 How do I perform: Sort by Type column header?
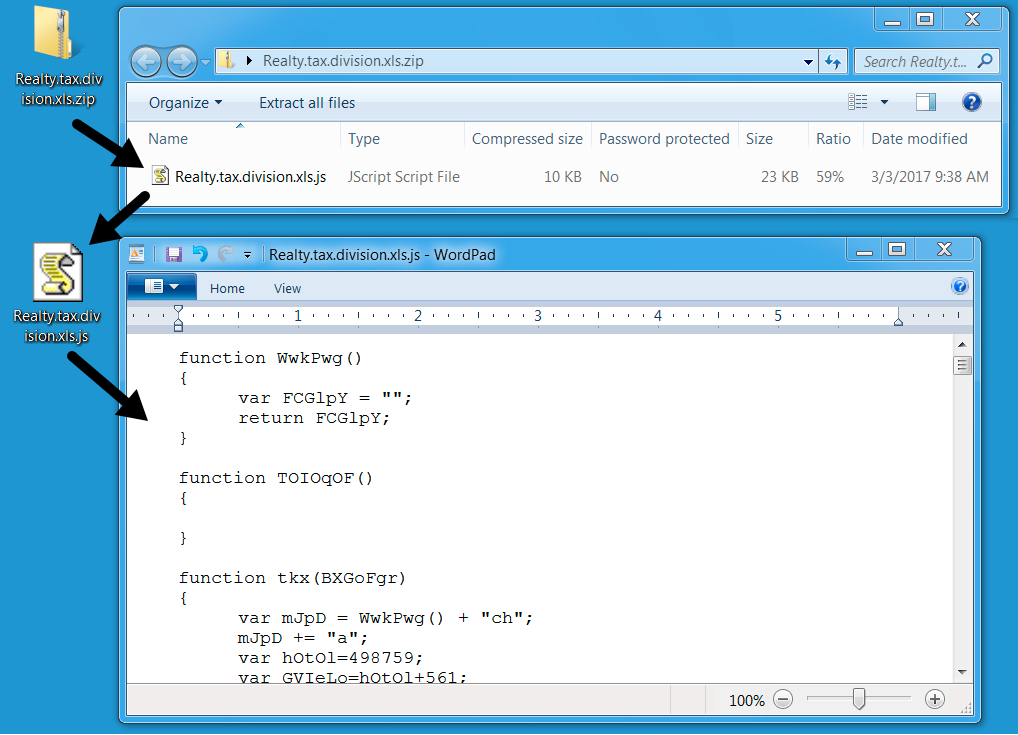tap(364, 139)
